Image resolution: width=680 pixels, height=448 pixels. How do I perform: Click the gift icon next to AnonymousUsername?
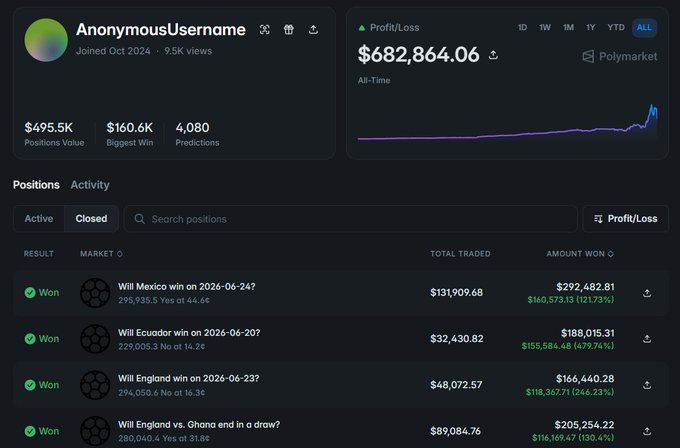coord(289,29)
